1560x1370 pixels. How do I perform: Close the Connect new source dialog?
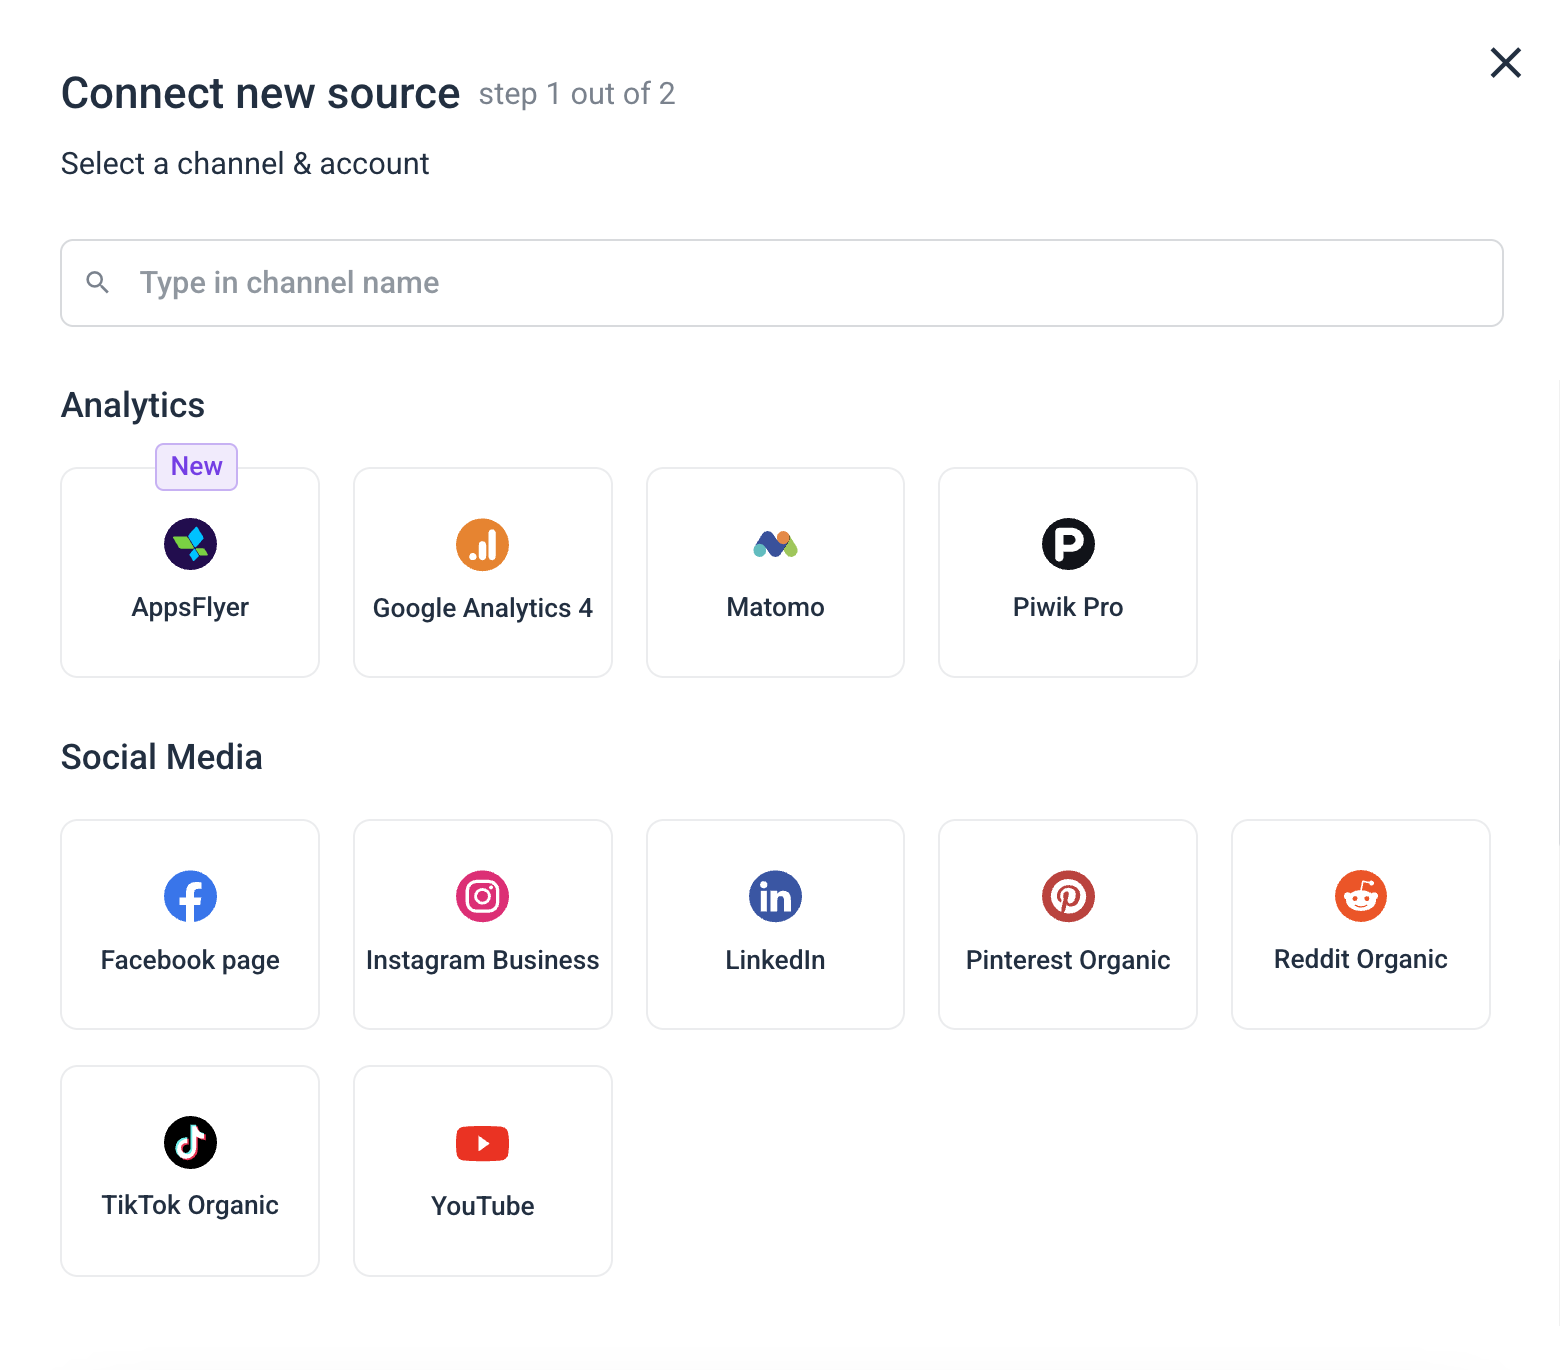pyautogui.click(x=1505, y=62)
